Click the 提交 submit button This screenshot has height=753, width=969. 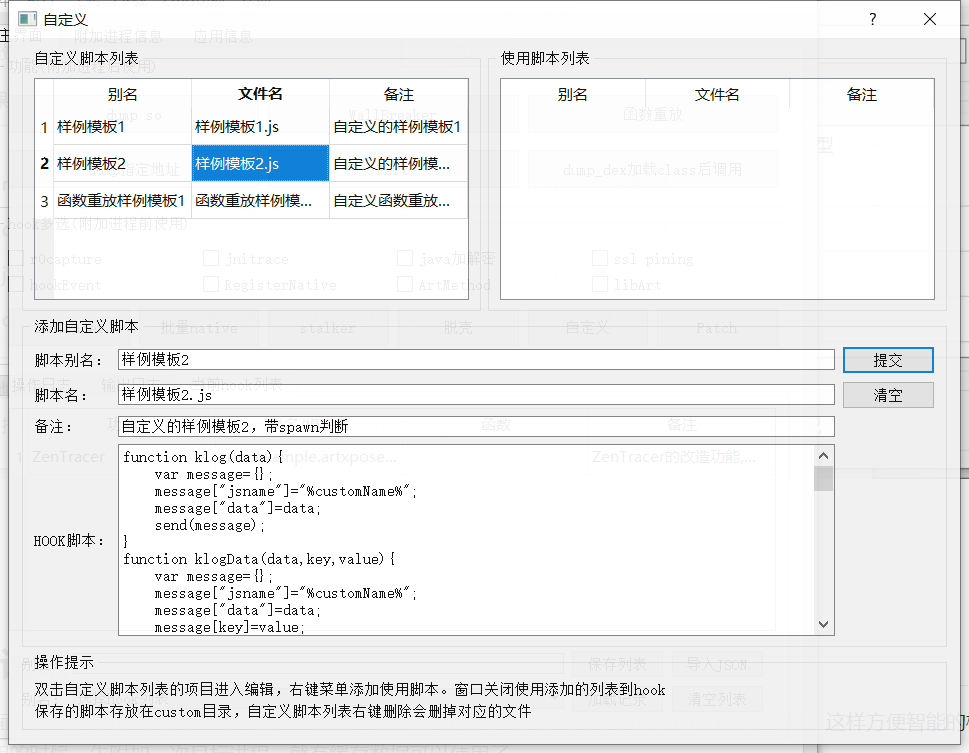pos(888,360)
